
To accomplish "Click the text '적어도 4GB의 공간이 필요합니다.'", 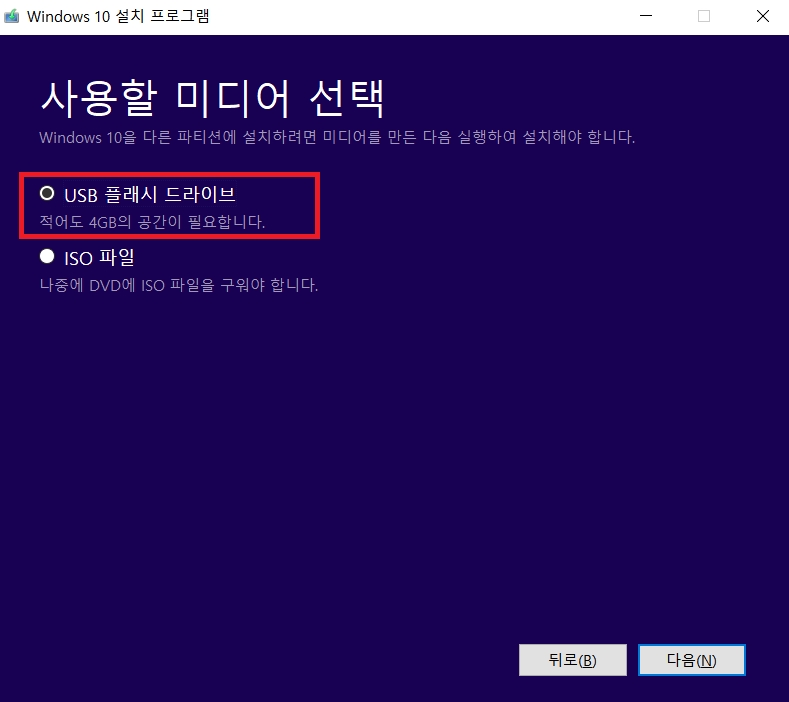I will tap(152, 221).
